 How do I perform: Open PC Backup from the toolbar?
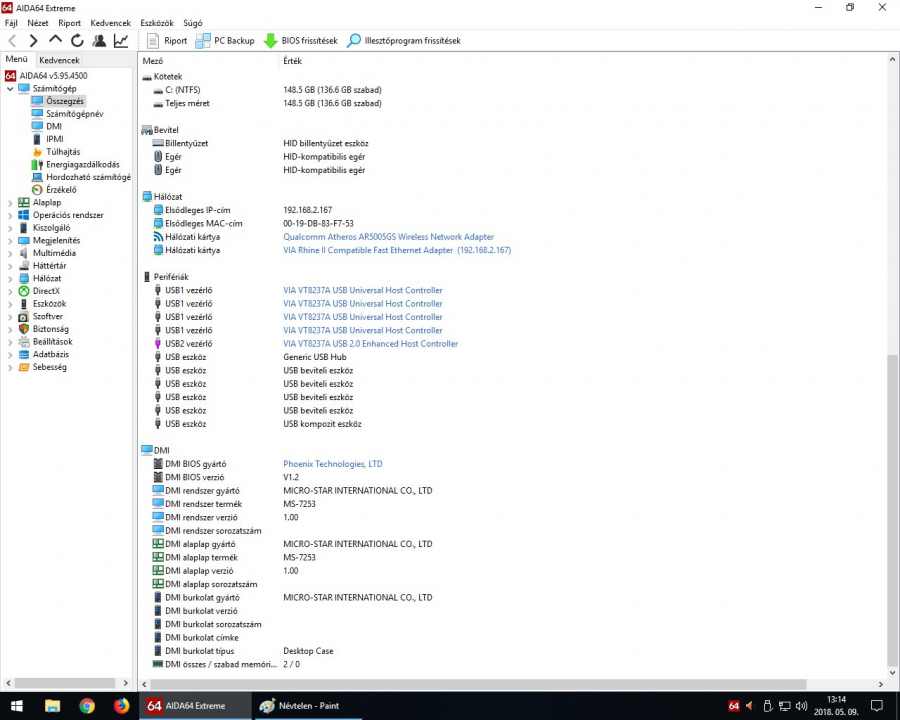pyautogui.click(x=225, y=41)
